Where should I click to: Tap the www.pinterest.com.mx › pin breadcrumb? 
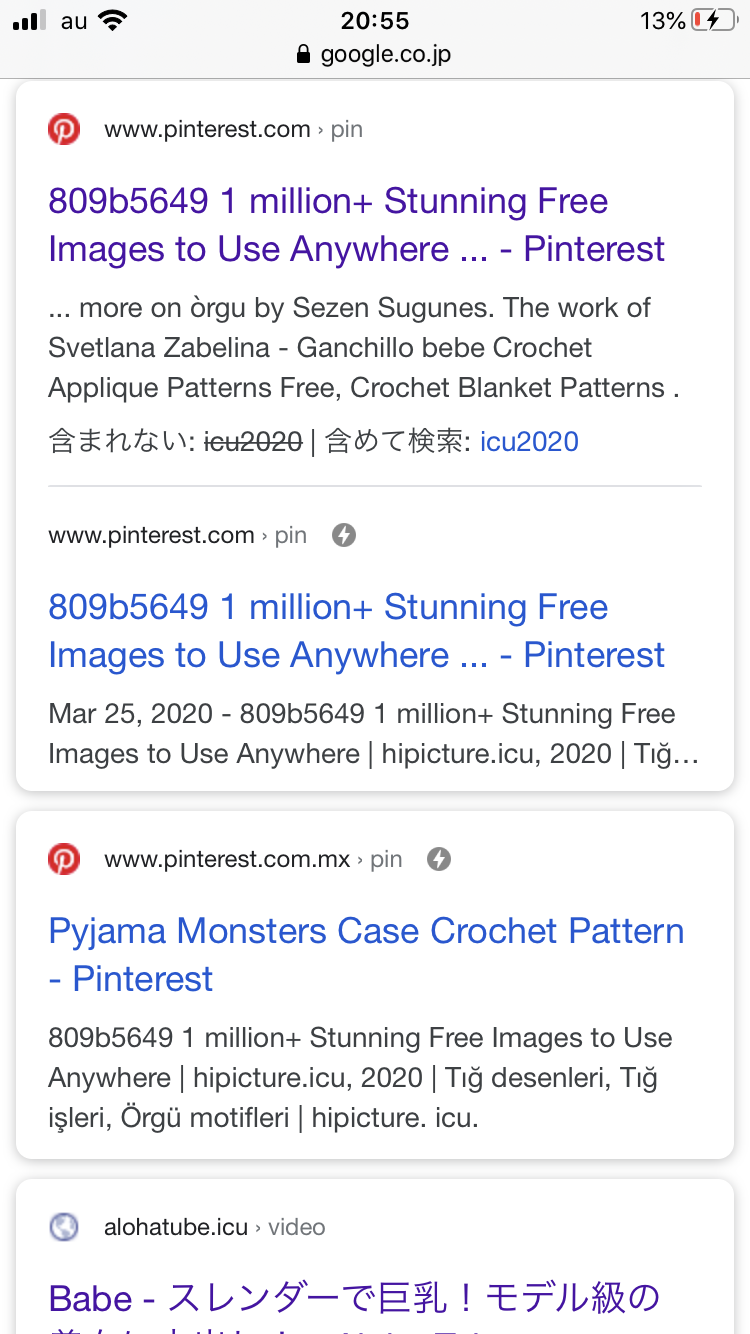pyautogui.click(x=253, y=859)
